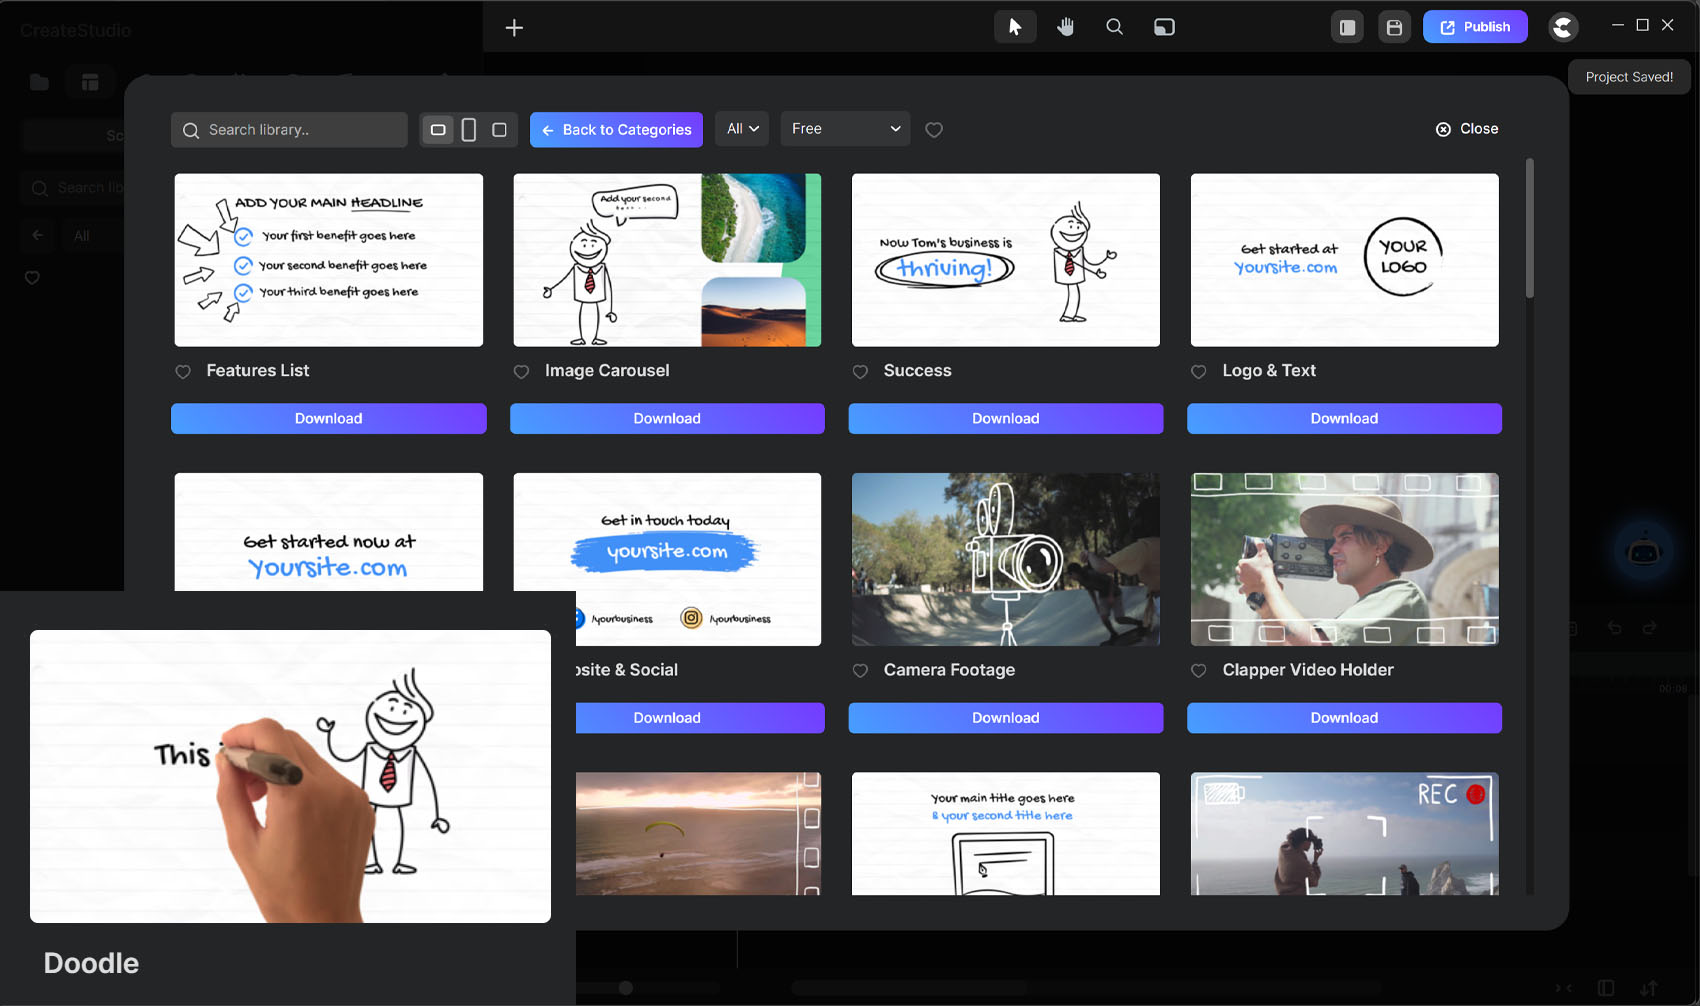Viewport: 1700px width, 1006px height.
Task: Select landscape aspect ratio filter
Action: (438, 130)
